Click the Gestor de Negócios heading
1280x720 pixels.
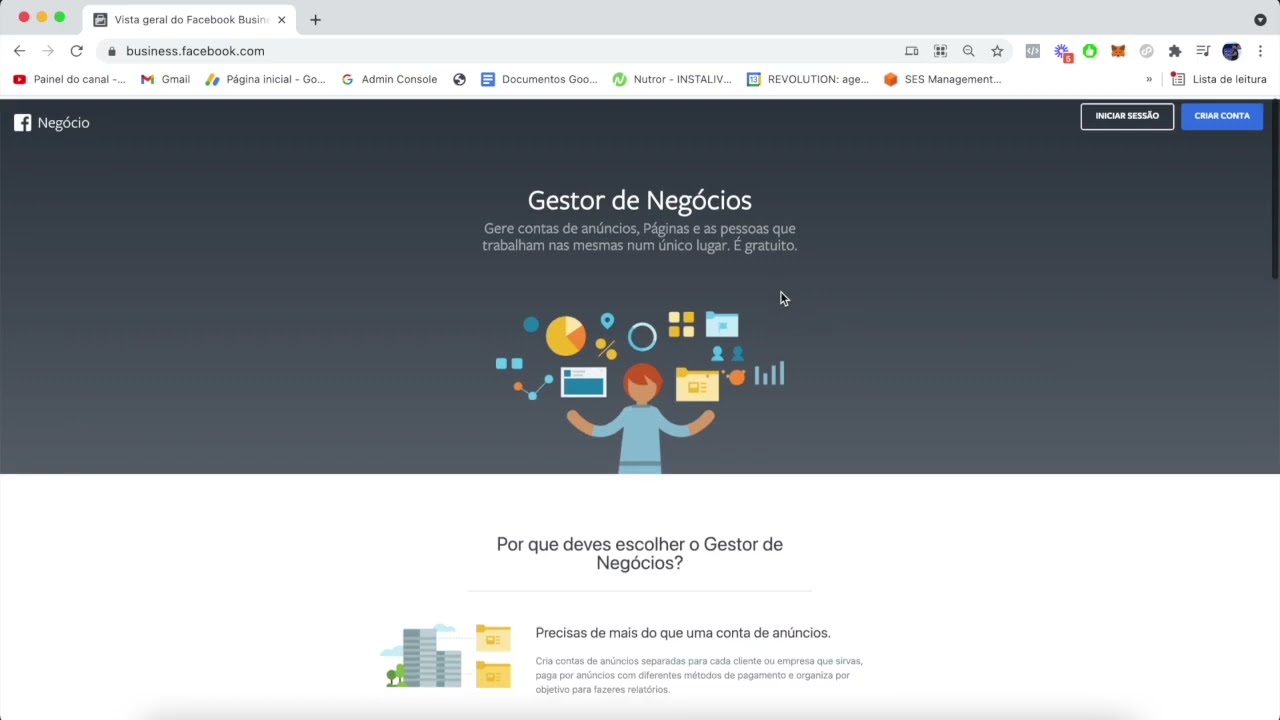640,200
